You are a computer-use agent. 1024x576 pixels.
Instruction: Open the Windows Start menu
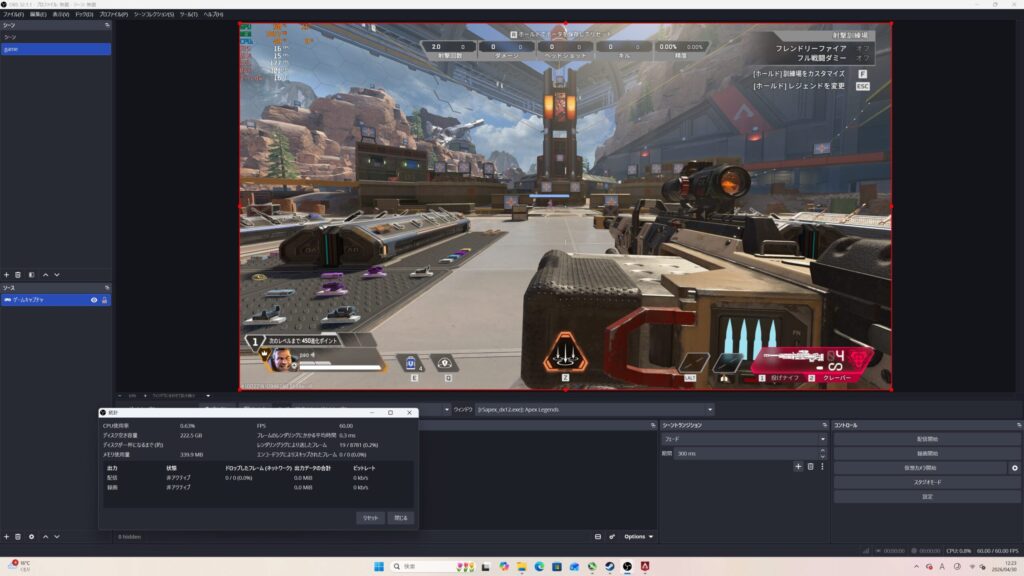[x=378, y=566]
